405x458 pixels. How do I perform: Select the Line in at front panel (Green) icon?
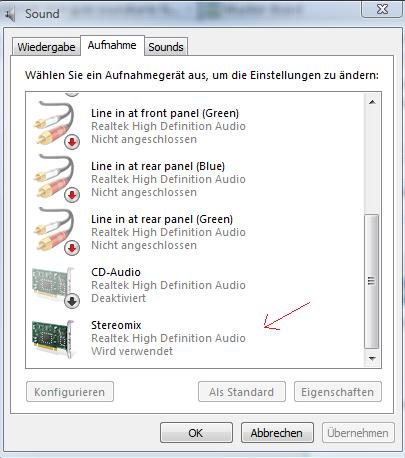point(55,124)
